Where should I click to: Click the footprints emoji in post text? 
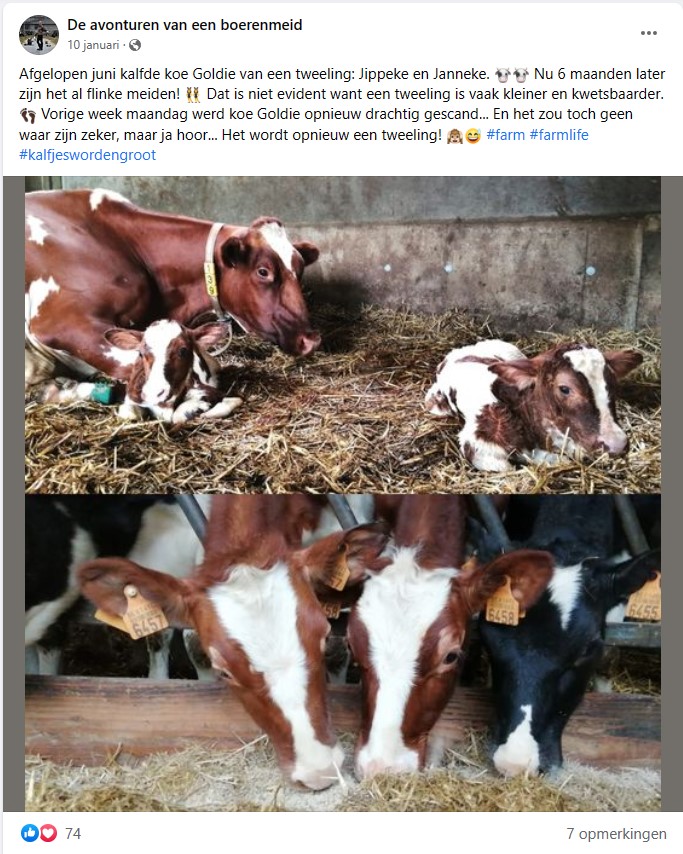click(28, 115)
